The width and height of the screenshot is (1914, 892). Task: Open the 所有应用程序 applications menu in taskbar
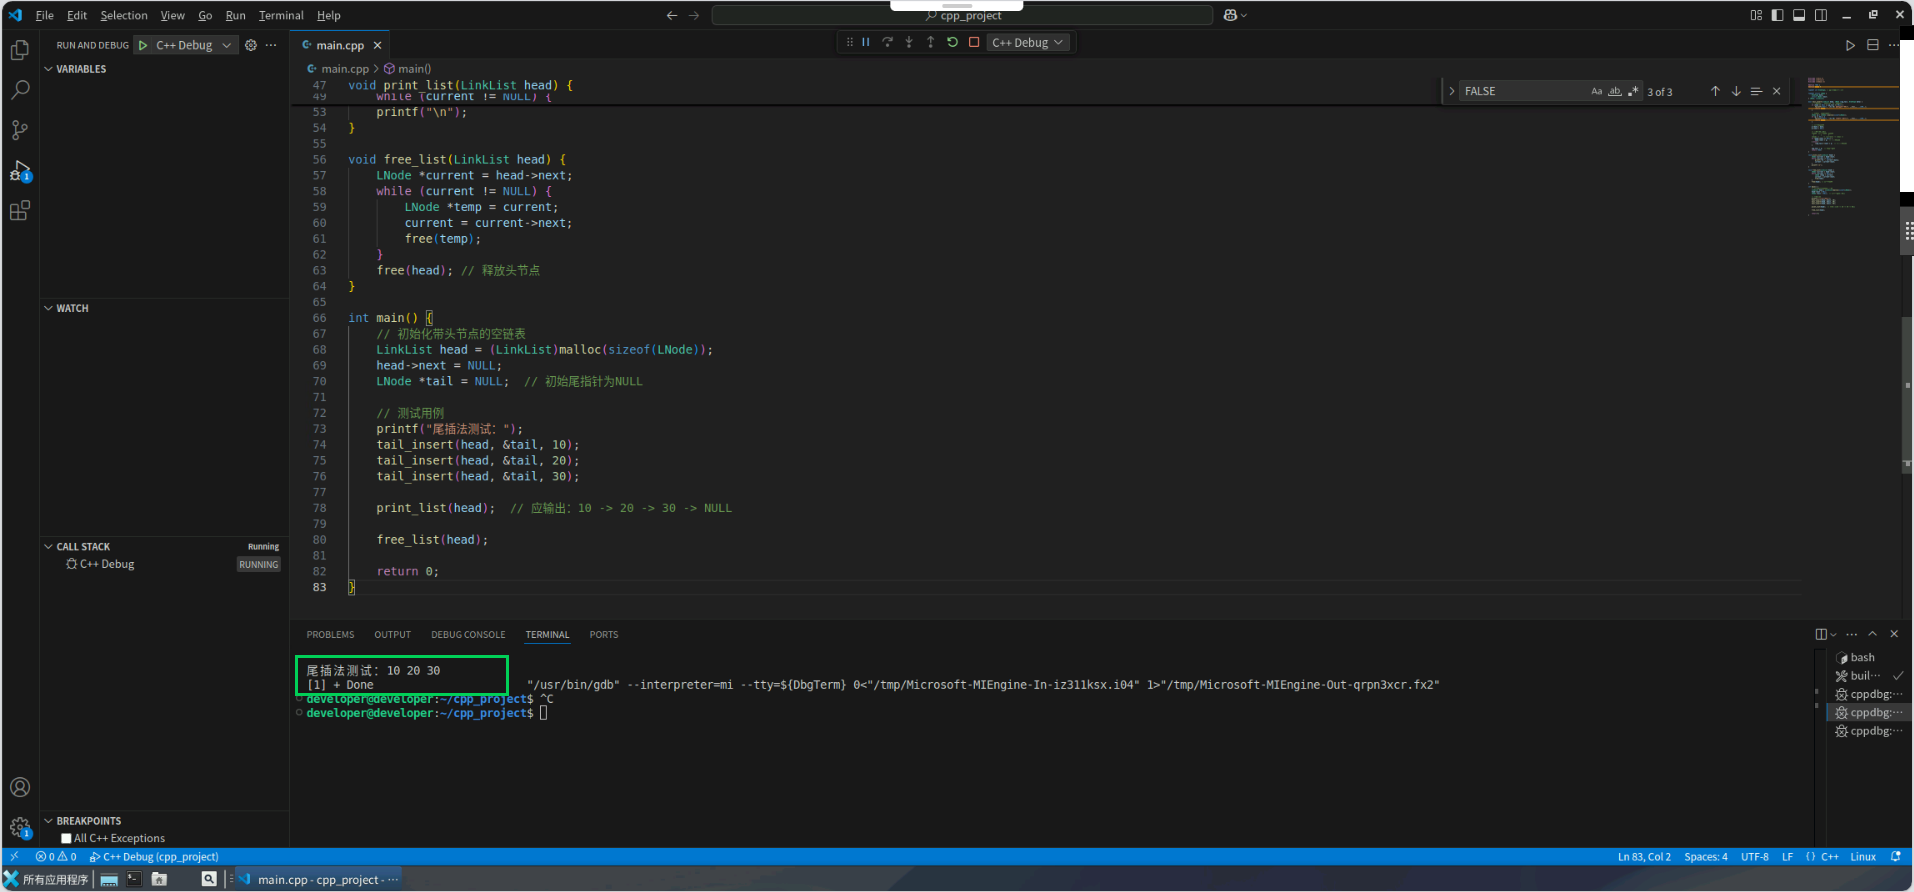[x=46, y=880]
